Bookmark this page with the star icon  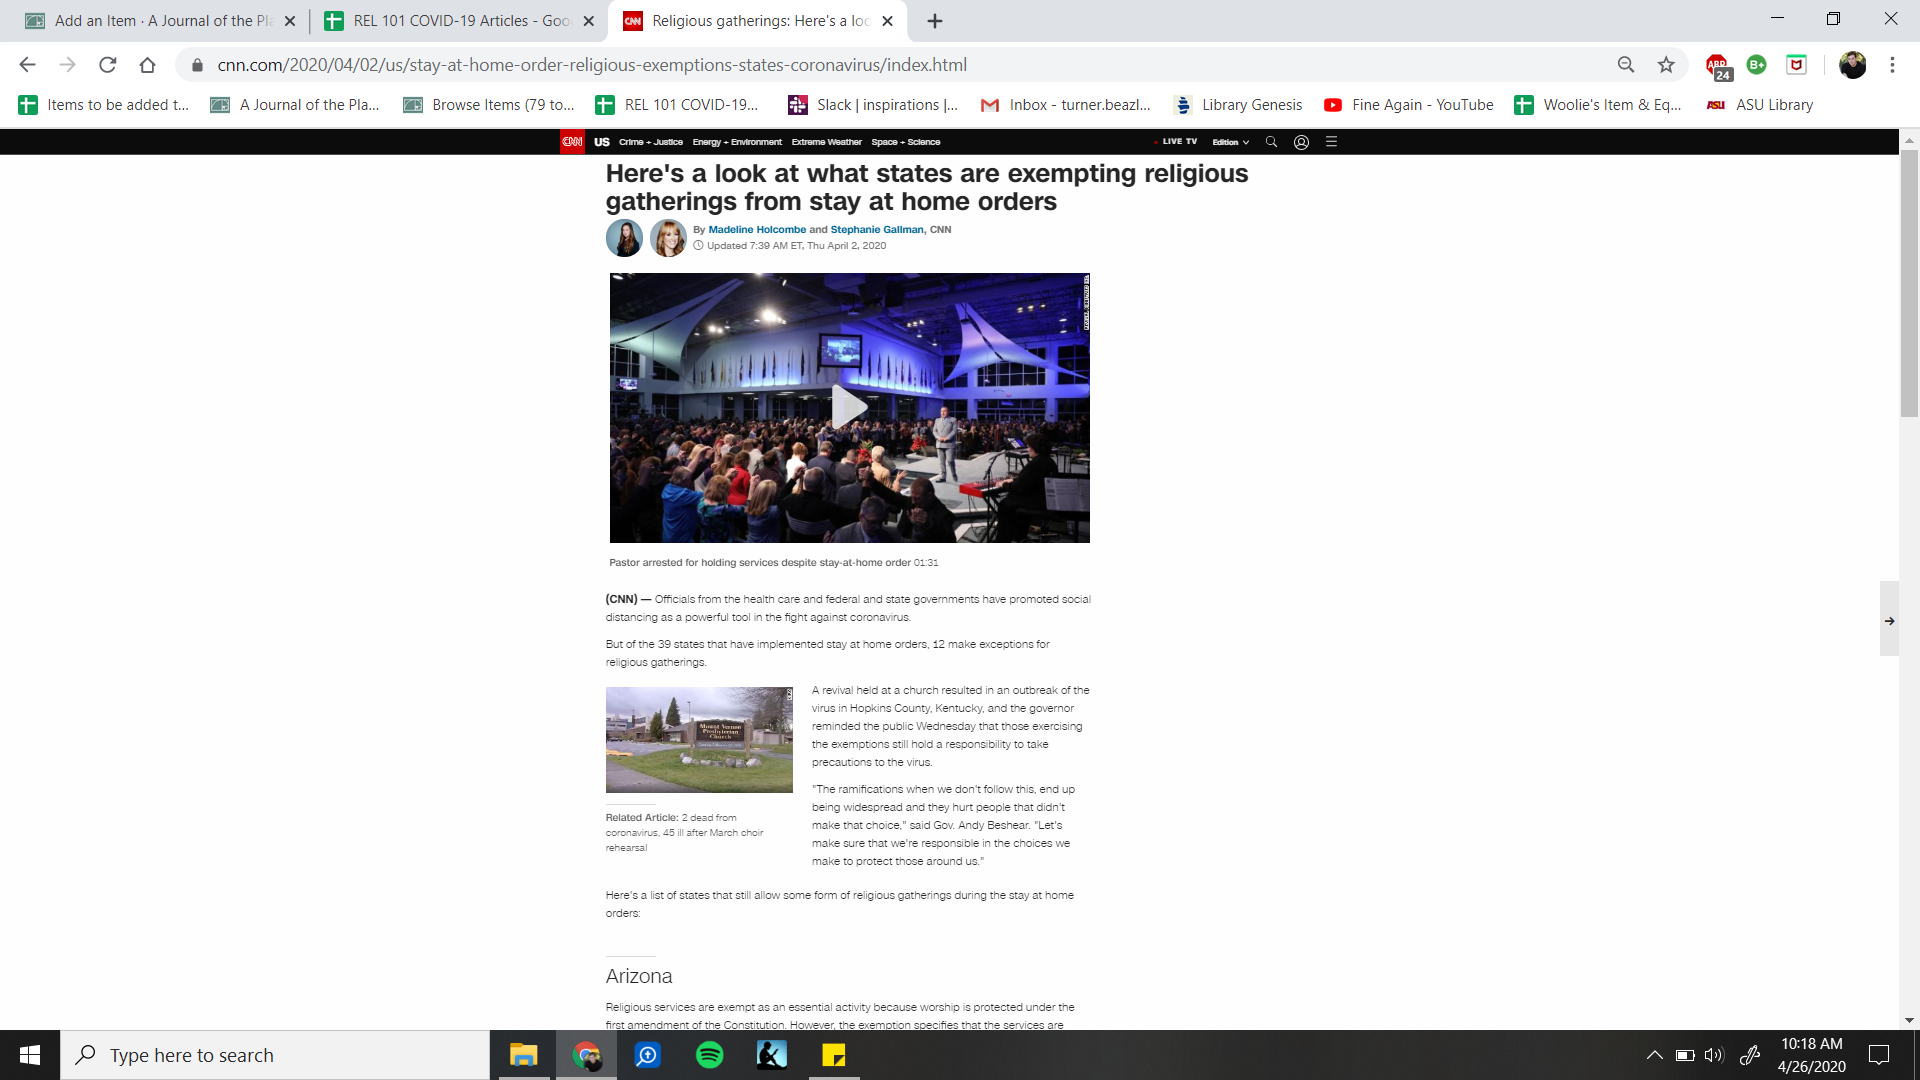[x=1666, y=65]
